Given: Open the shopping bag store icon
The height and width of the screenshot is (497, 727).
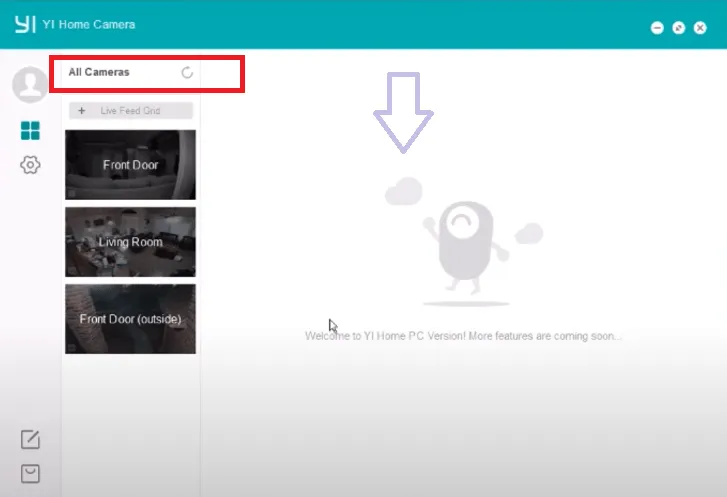Looking at the screenshot, I should pos(30,474).
